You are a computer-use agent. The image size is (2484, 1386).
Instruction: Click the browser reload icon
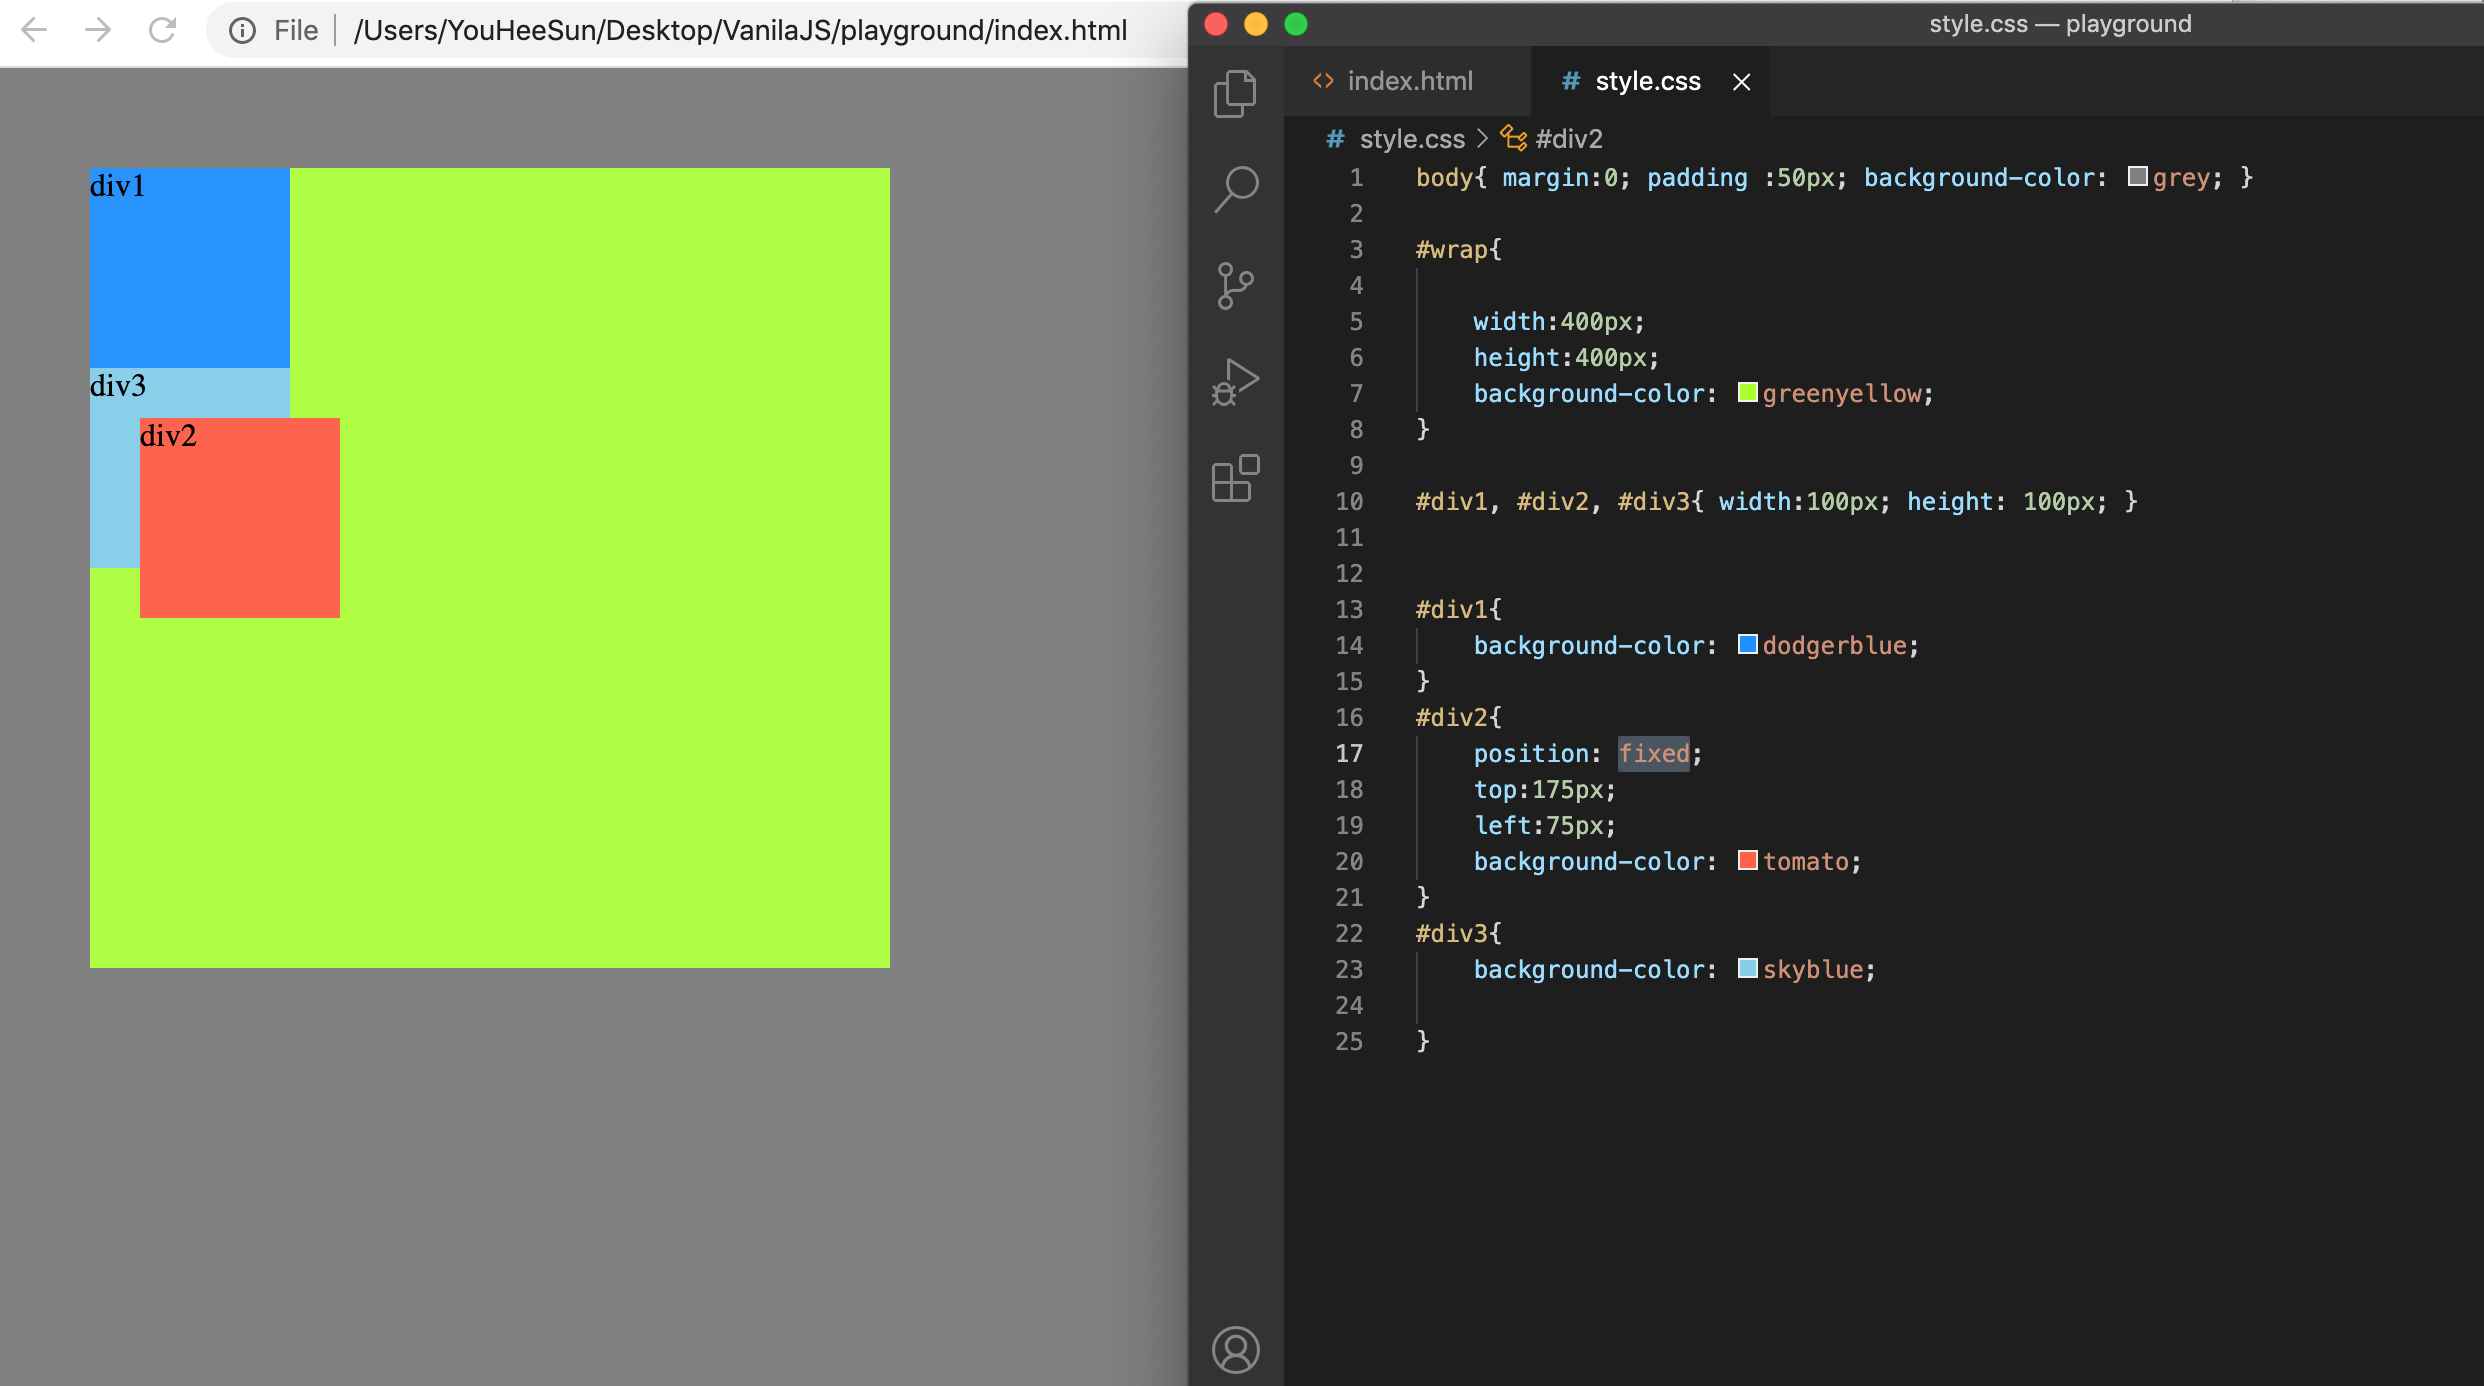click(162, 30)
